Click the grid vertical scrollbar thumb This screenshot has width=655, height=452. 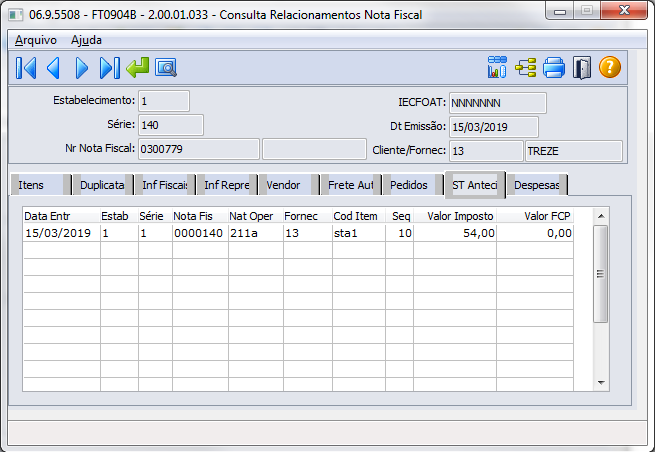tap(601, 274)
